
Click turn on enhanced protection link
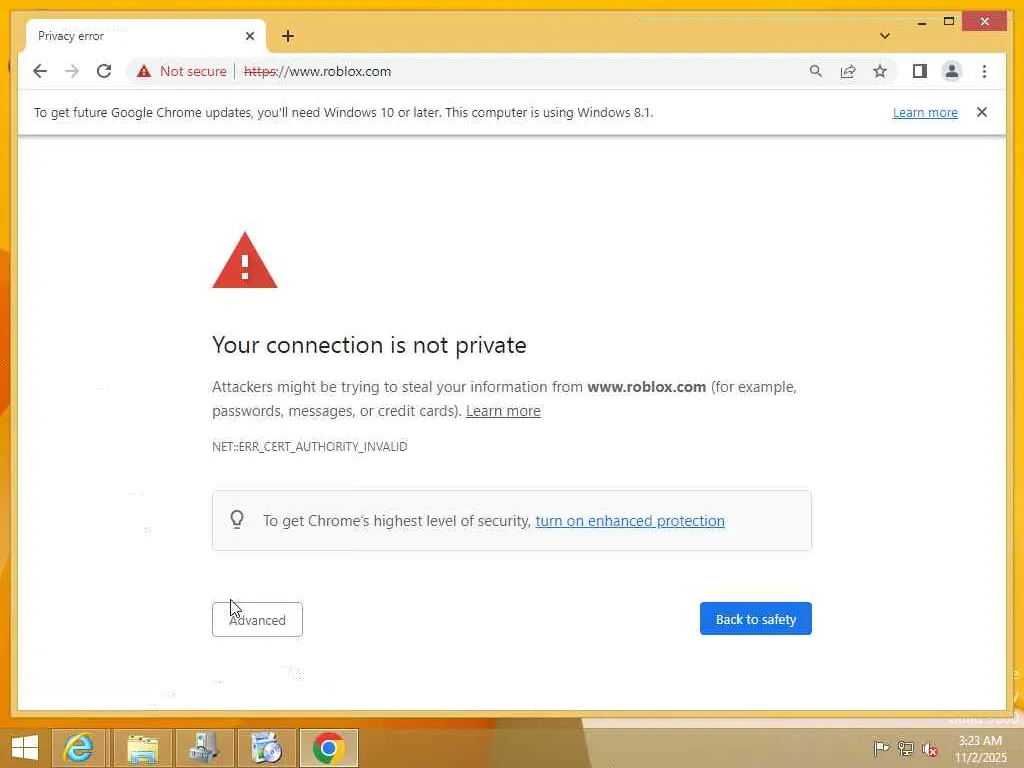[630, 520]
